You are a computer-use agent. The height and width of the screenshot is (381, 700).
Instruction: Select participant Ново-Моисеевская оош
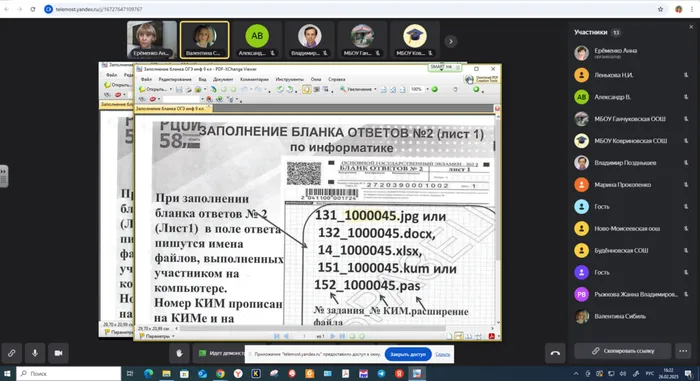pyautogui.click(x=632, y=228)
